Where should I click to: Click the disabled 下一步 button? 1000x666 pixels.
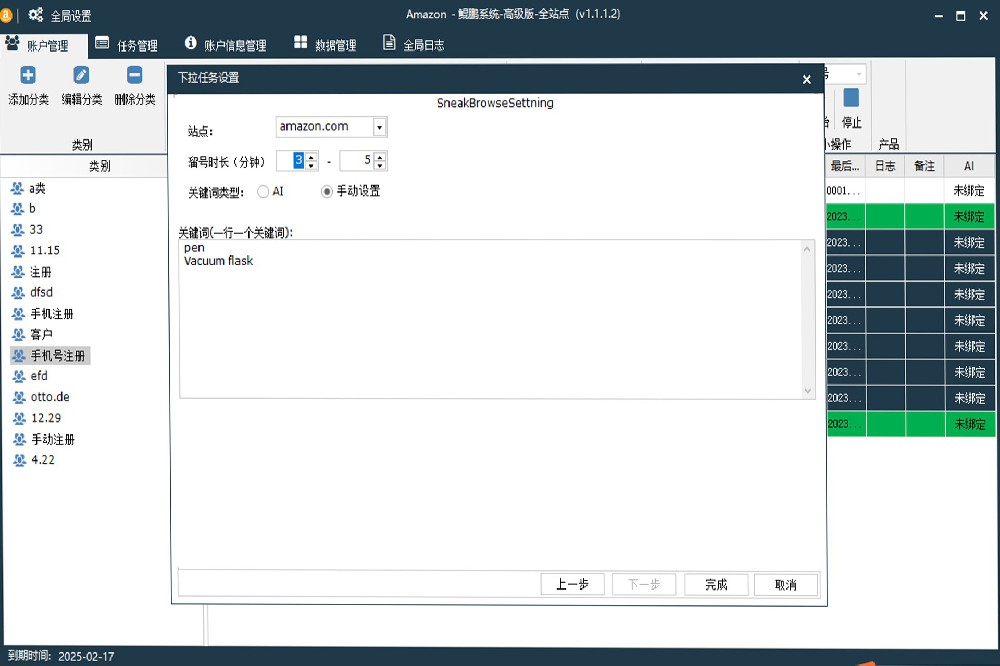point(643,584)
